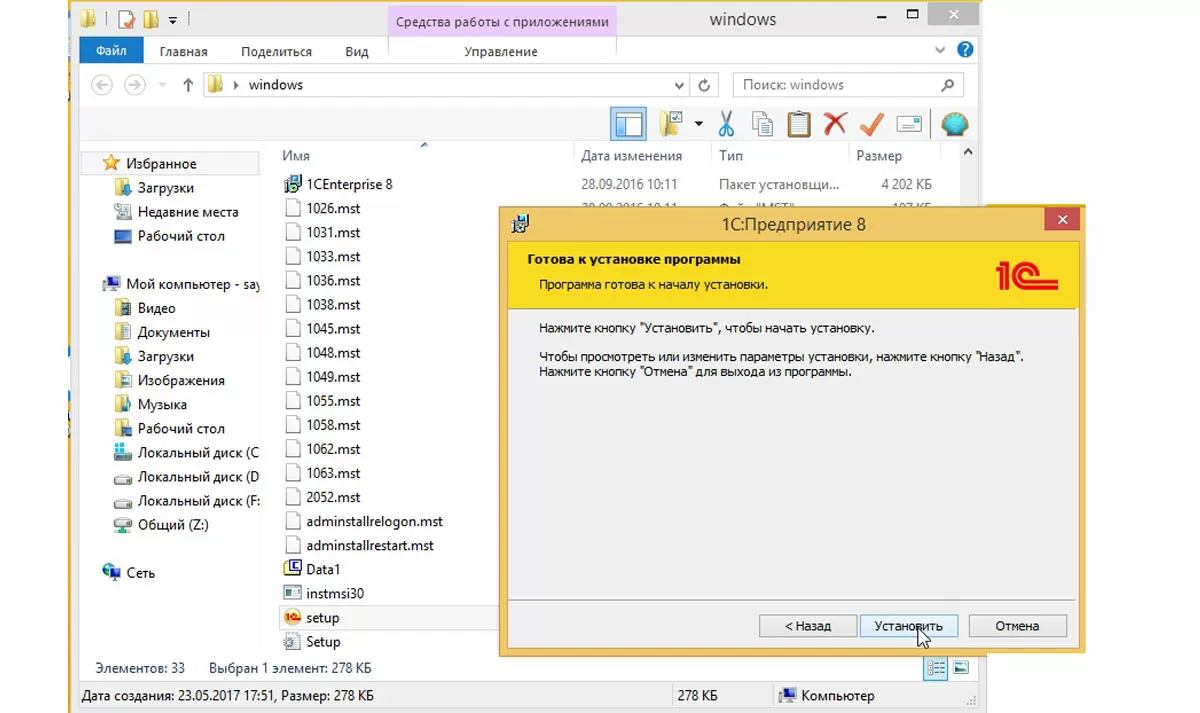Open the first Локальный диск (C drive)

pyautogui.click(x=198, y=452)
